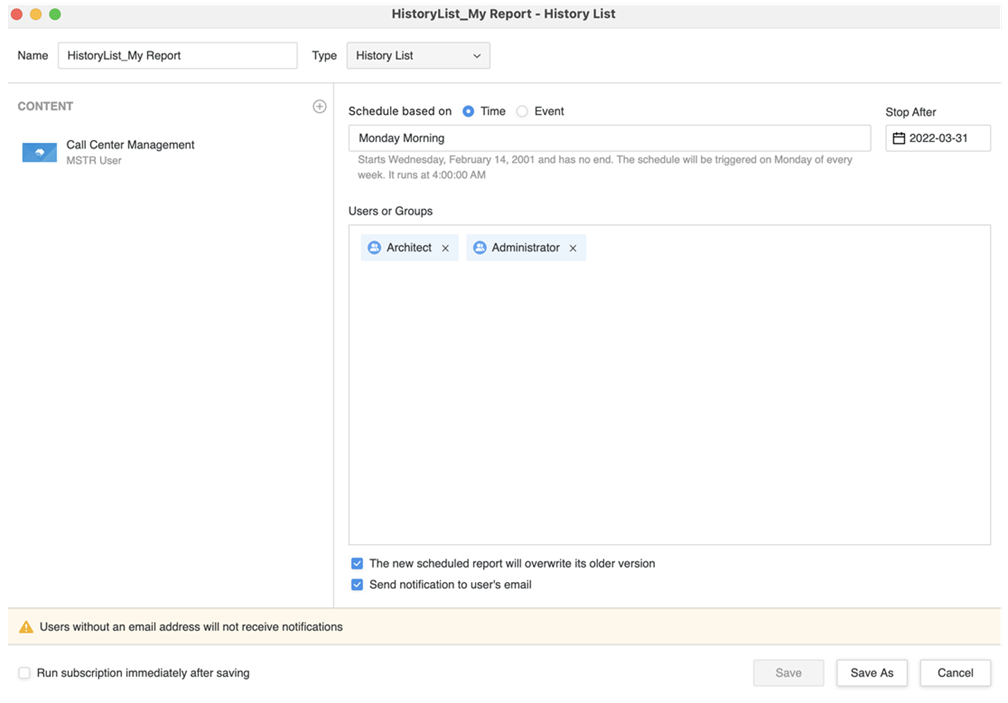Enable Run subscription immediately after saving

(x=24, y=673)
